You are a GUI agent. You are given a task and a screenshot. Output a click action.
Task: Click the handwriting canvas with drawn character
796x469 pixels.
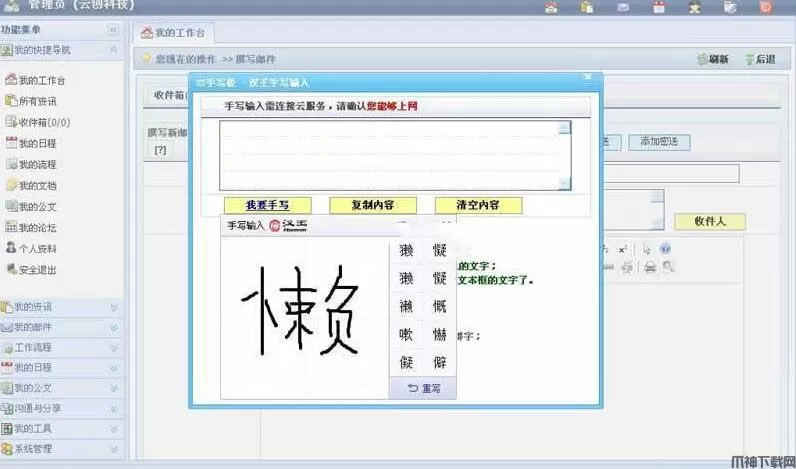tap(305, 318)
